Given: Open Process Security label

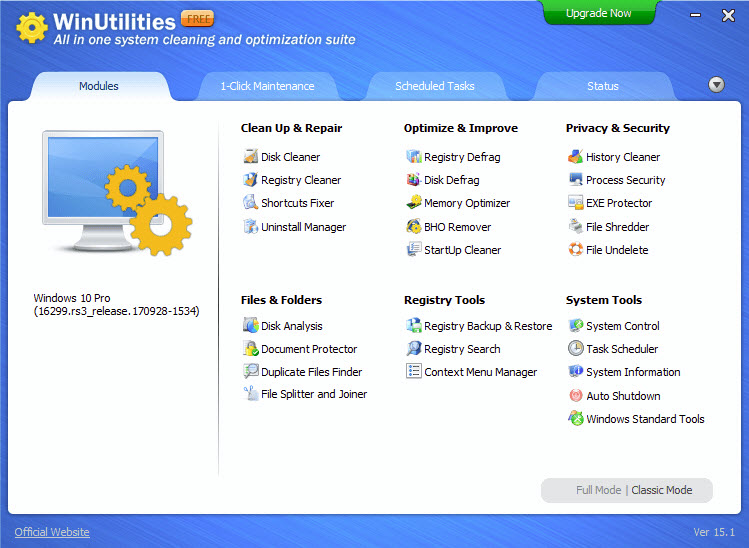Looking at the screenshot, I should (x=625, y=180).
